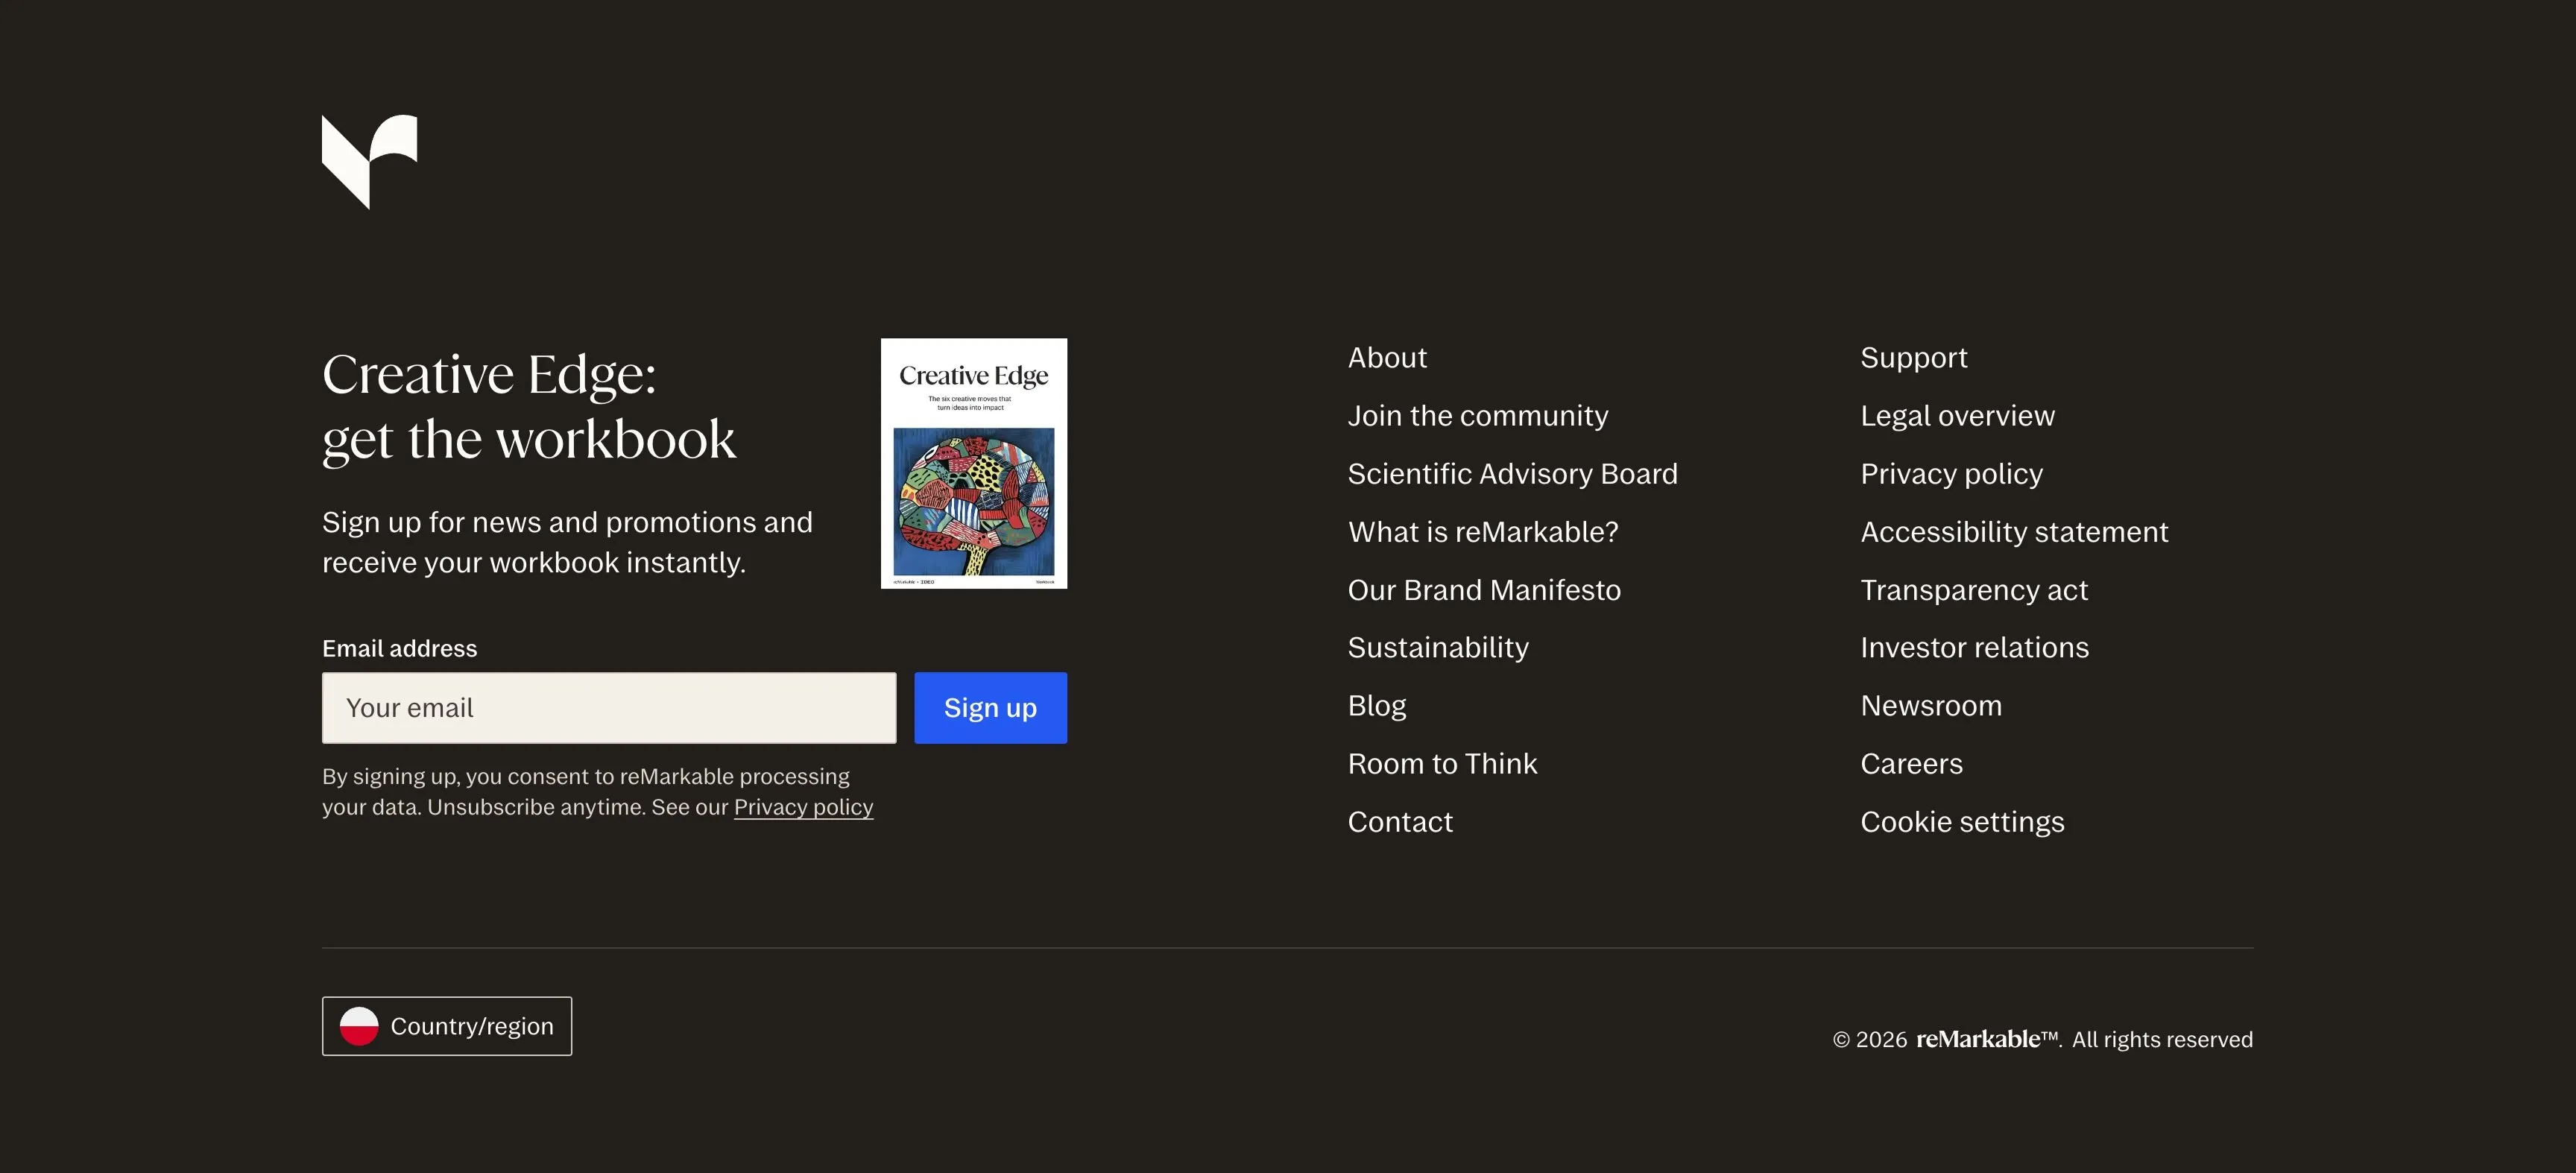Open Privacy policy in footer column

pos(1951,474)
